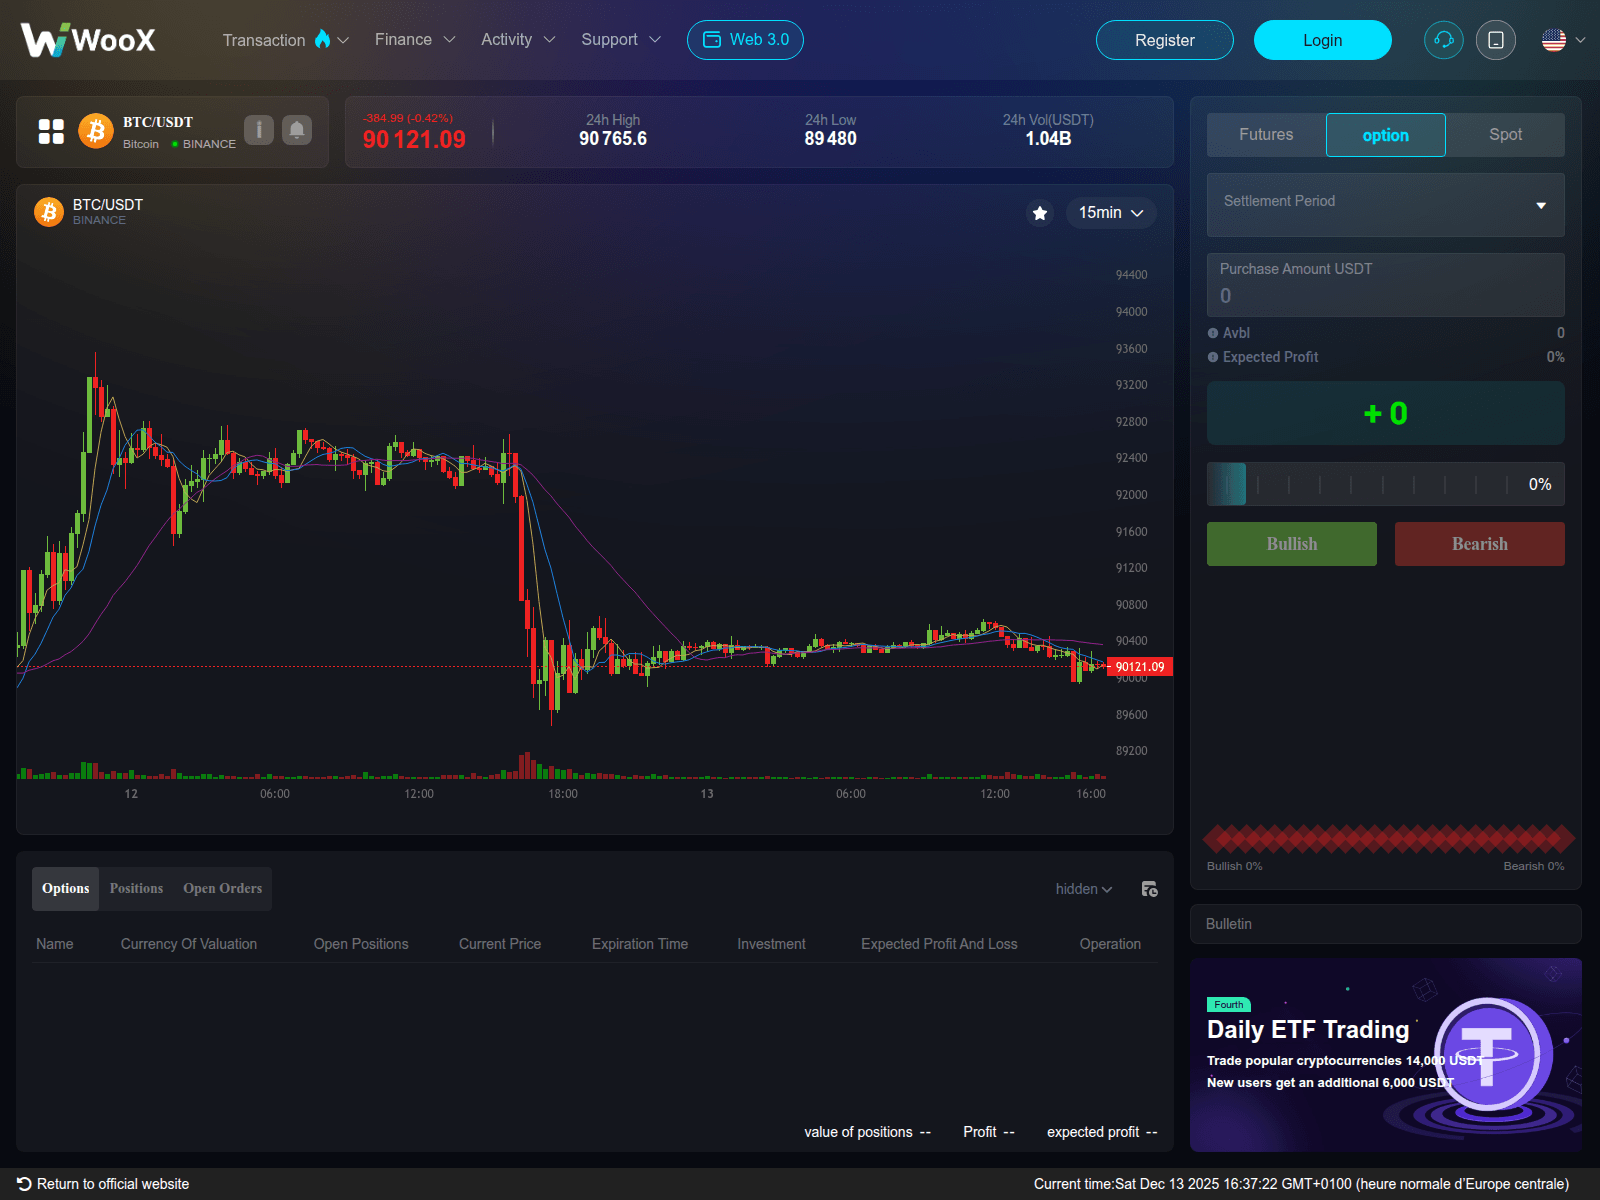Viewport: 1600px width, 1200px height.
Task: Click the 24h Vol value 1.04B
Action: click(1048, 139)
